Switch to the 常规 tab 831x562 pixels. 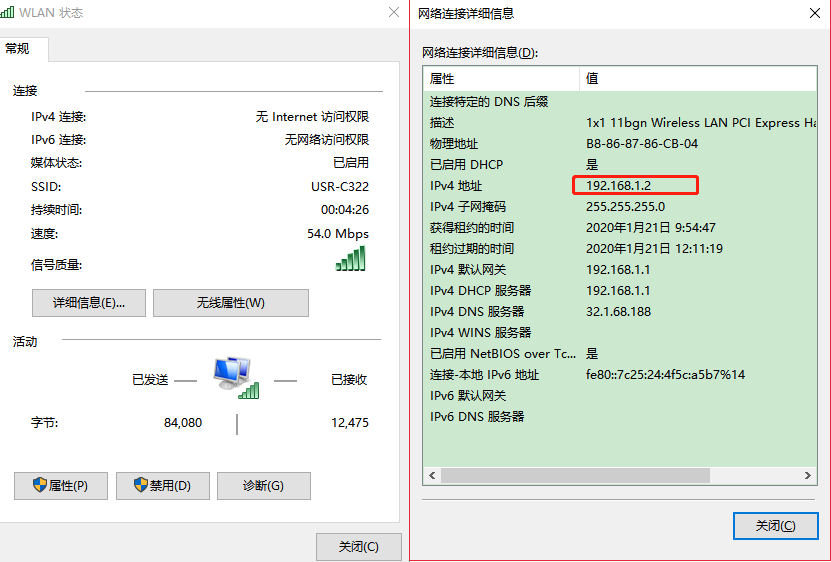click(x=18, y=49)
